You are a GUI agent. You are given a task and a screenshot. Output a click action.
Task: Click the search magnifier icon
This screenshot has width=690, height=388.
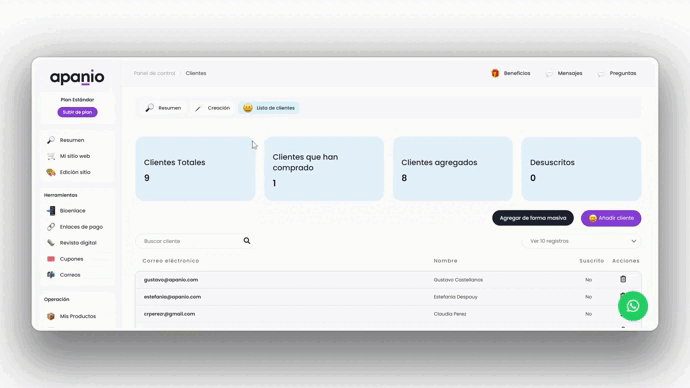pos(247,241)
